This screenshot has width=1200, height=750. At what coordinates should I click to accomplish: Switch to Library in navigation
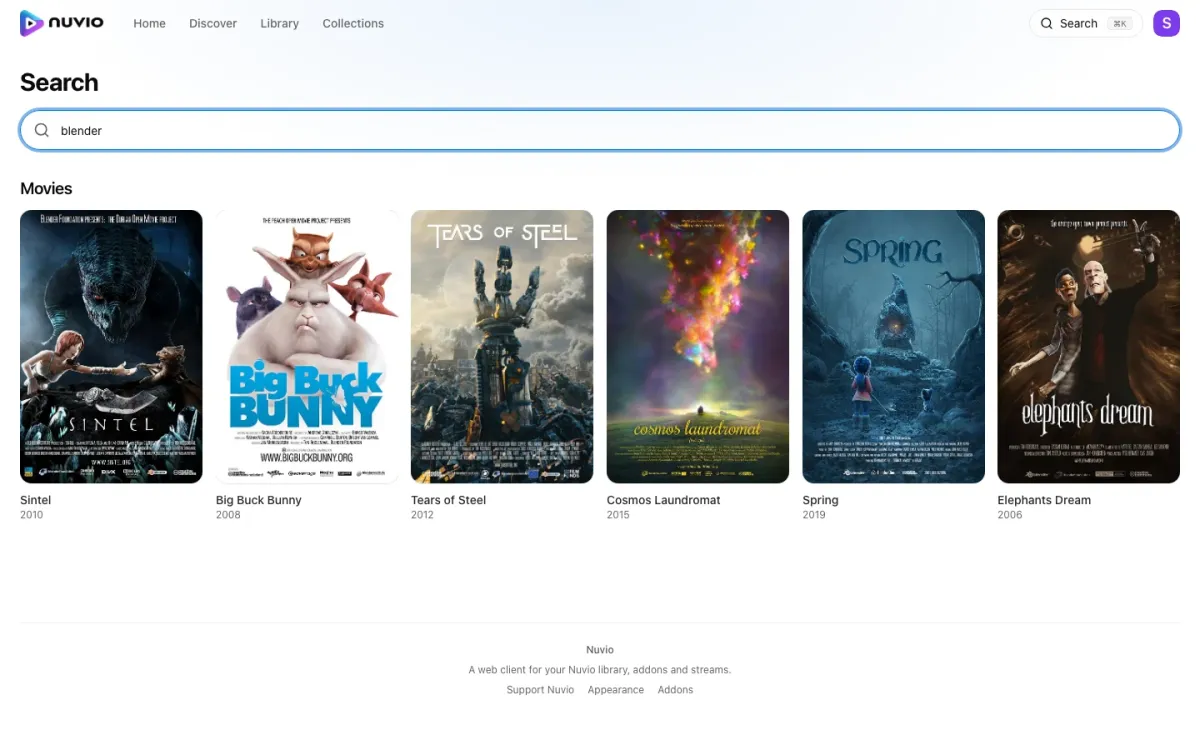tap(279, 23)
